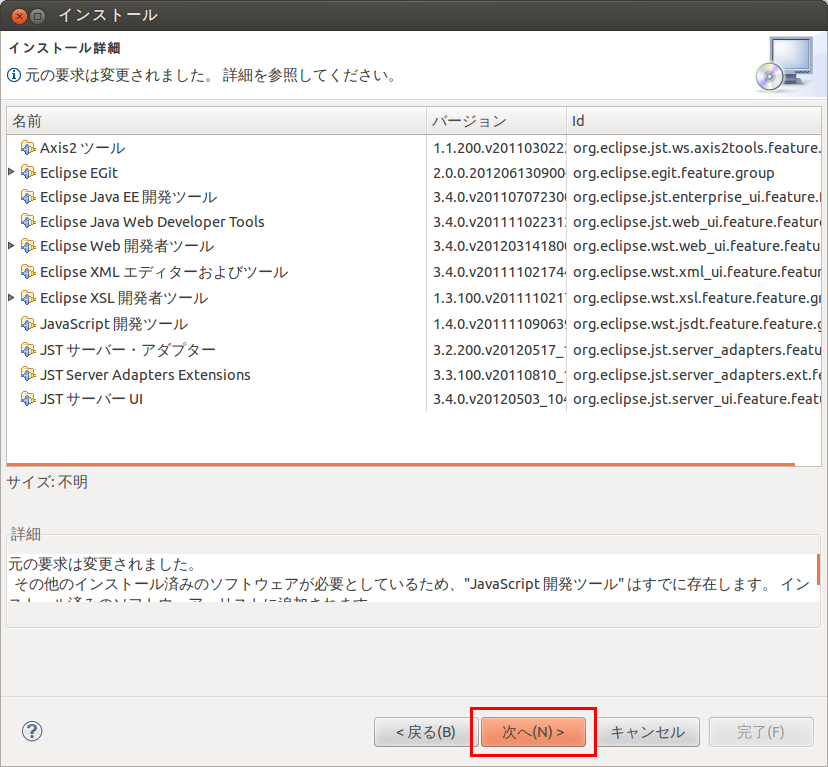Click the icon beside JST Server Adapters Extensions

(28, 374)
